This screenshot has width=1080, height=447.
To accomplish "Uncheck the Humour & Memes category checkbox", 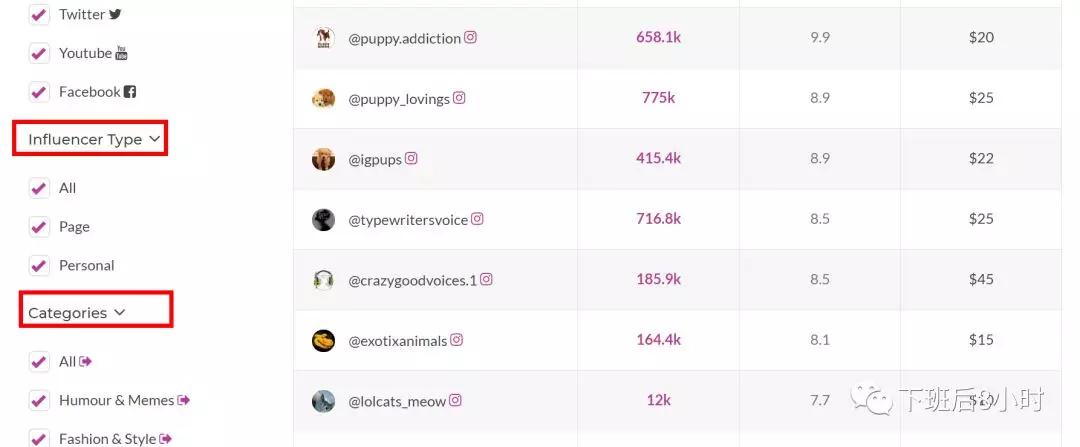I will (39, 400).
